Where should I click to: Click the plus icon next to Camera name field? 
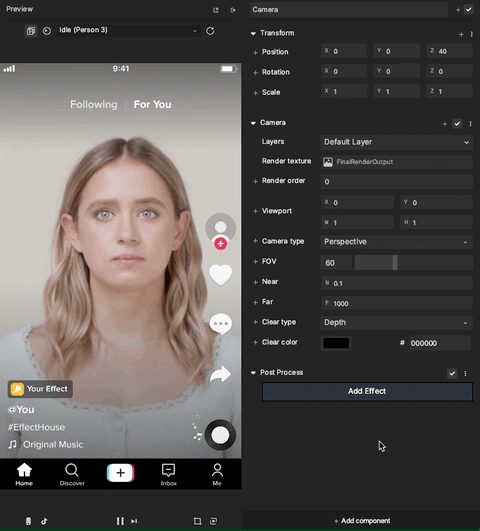tap(458, 10)
